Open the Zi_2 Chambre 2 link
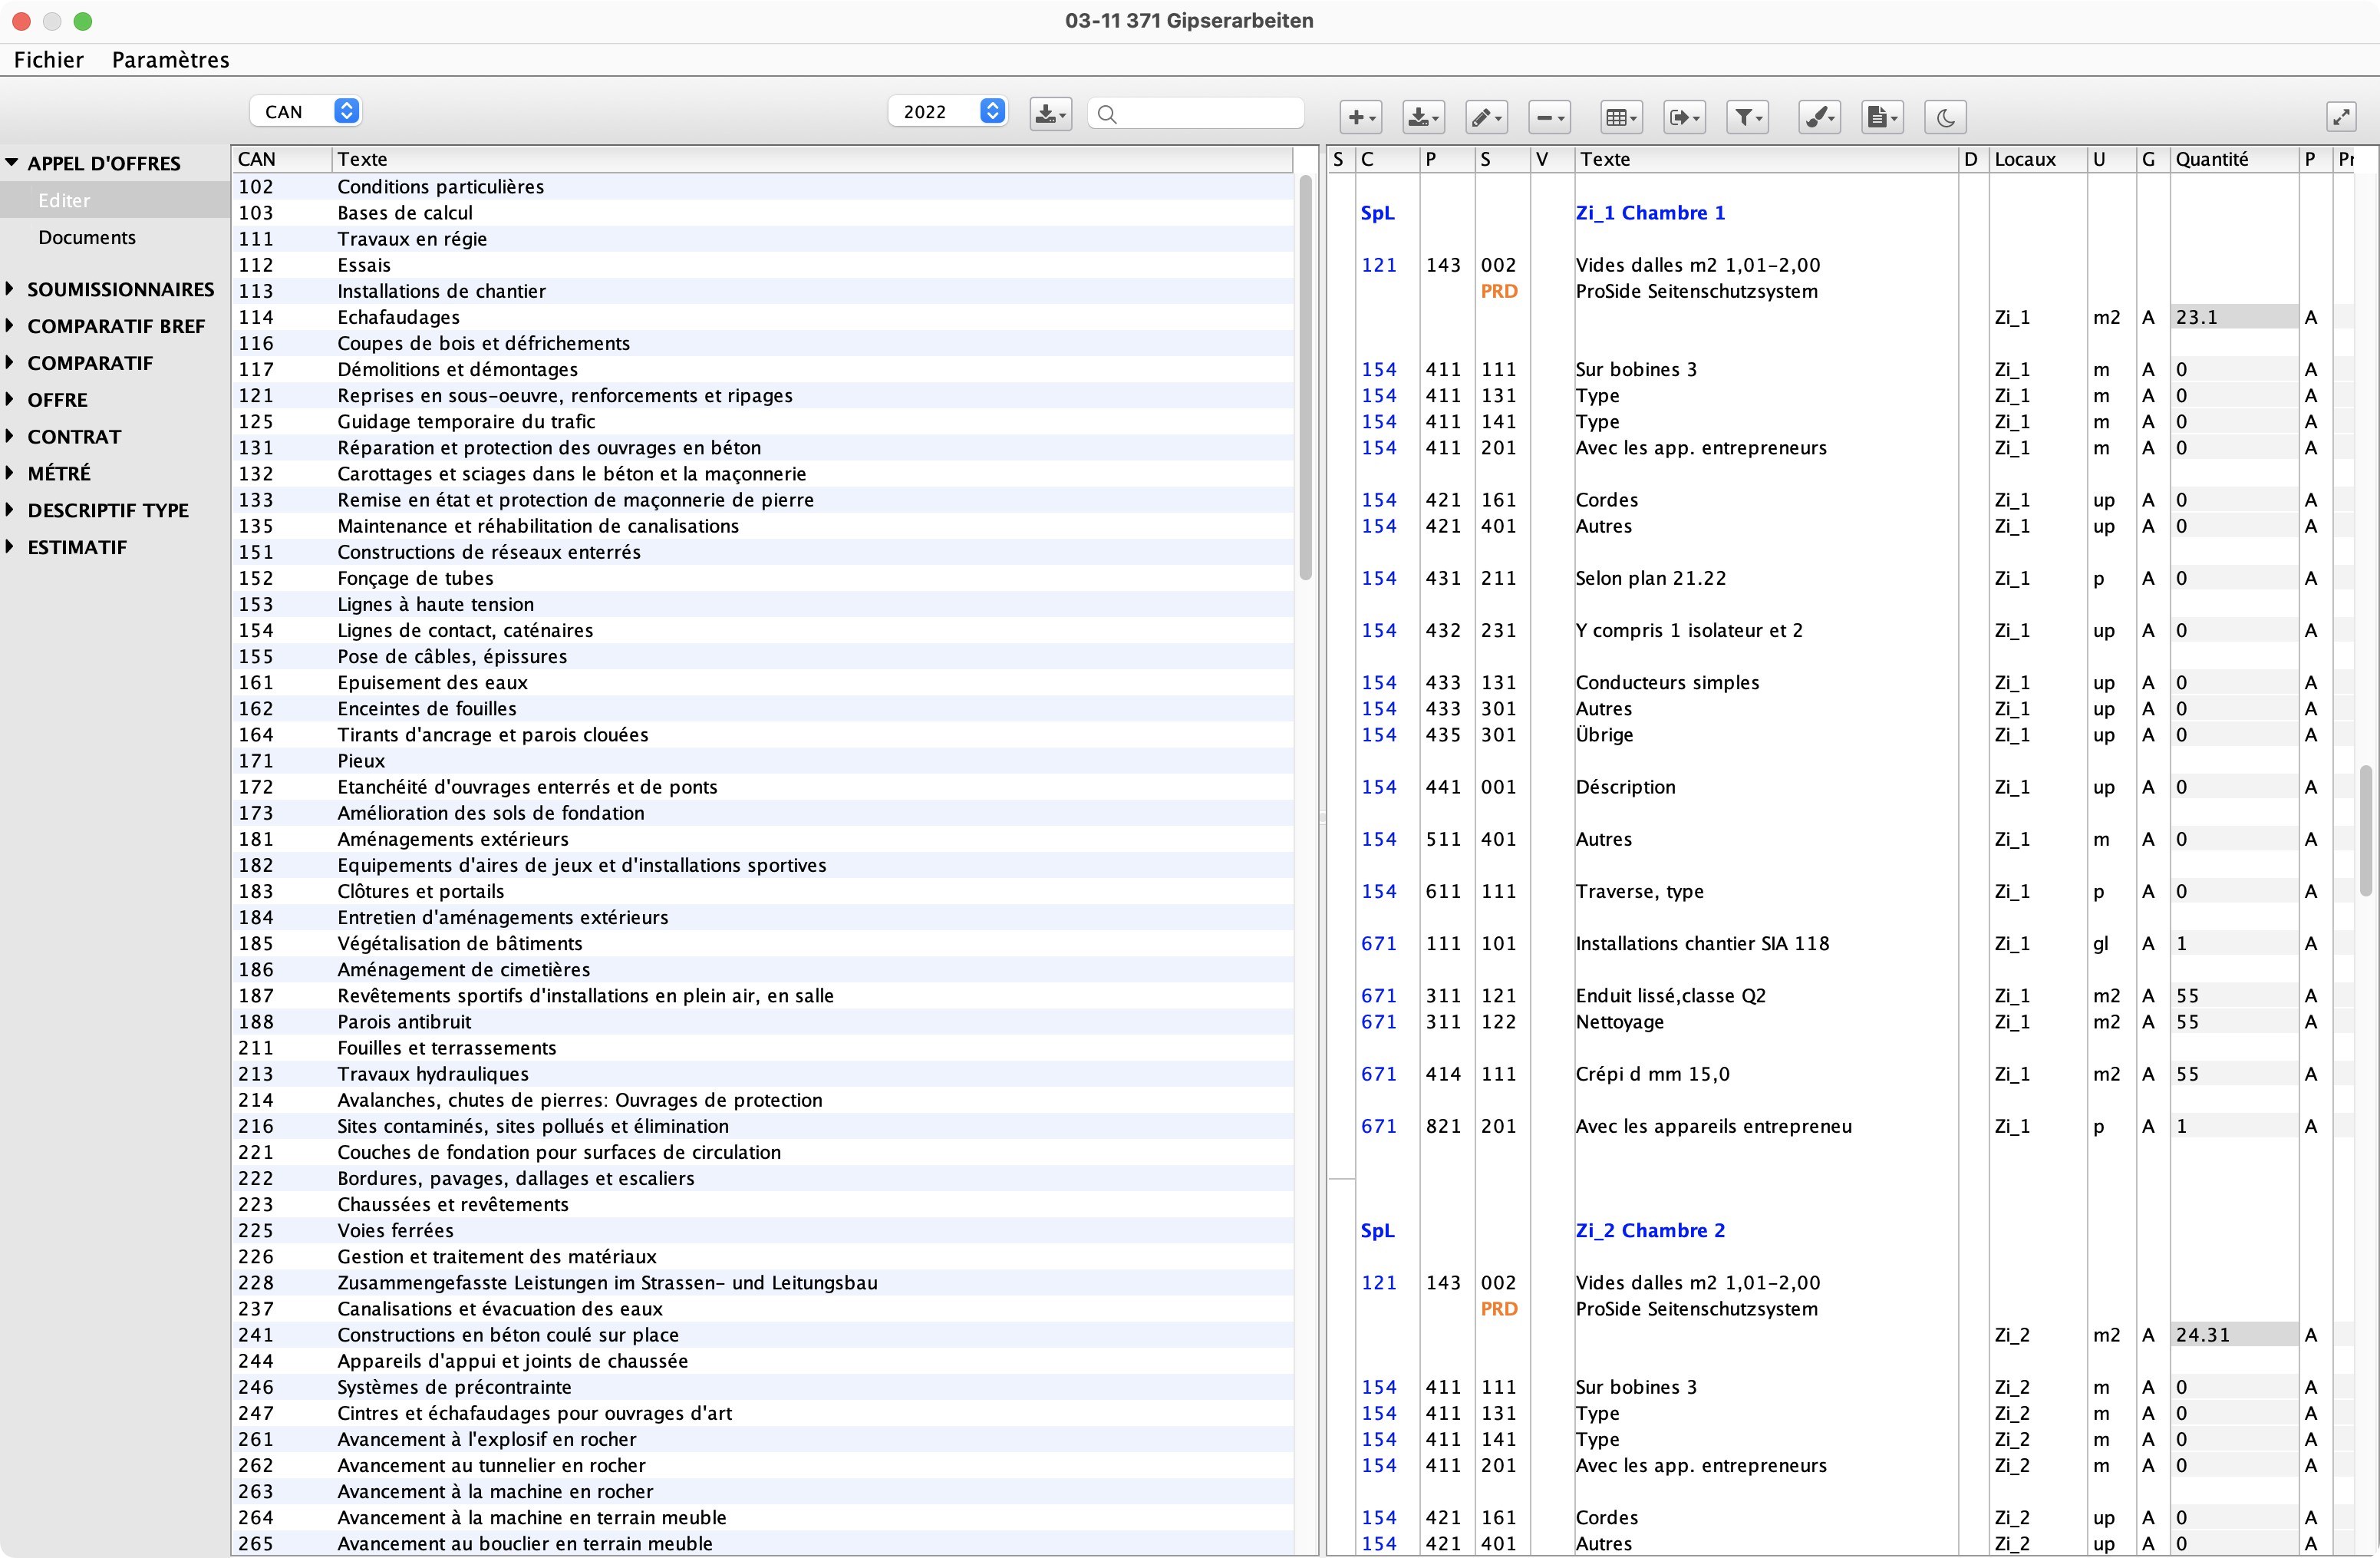This screenshot has height=1558, width=2380. coord(1650,1230)
